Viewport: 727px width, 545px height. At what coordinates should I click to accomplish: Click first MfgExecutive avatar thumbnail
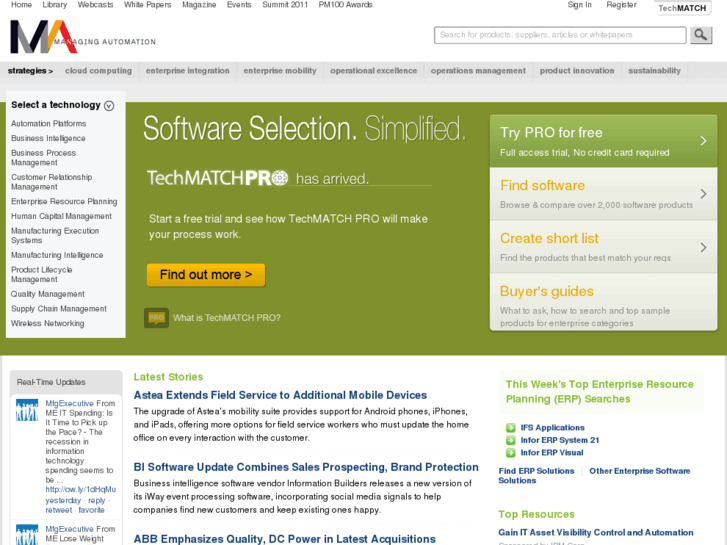(x=27, y=410)
